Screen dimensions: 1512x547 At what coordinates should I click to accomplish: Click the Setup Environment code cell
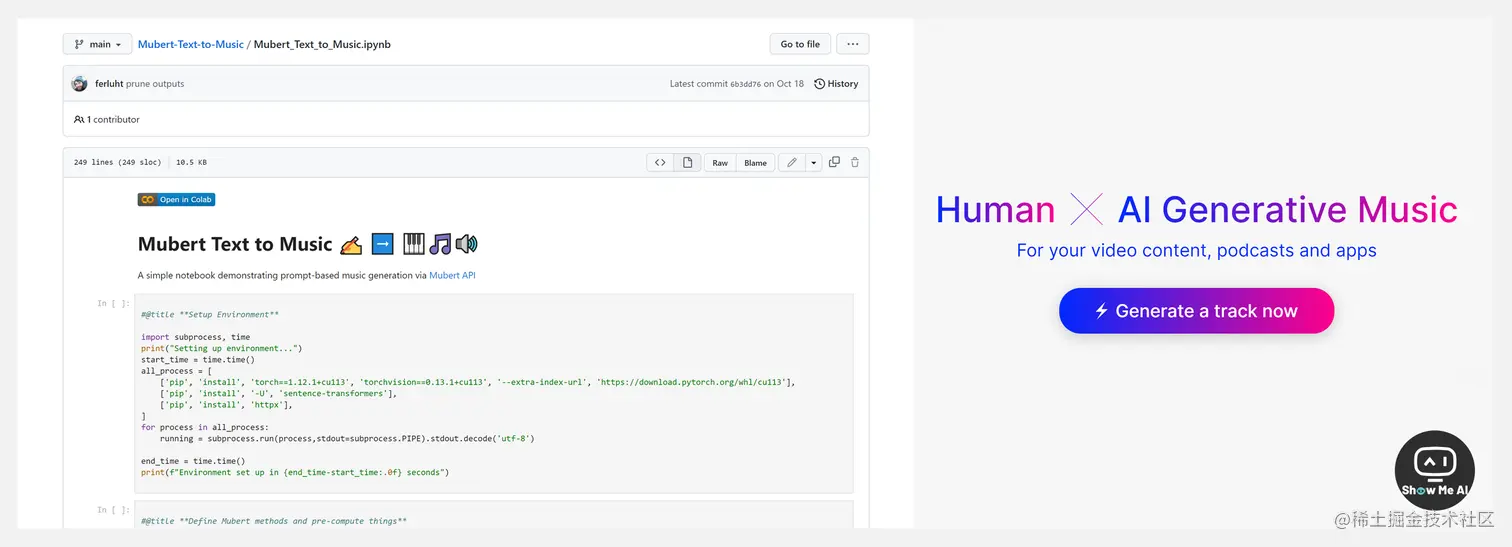tap(494, 393)
